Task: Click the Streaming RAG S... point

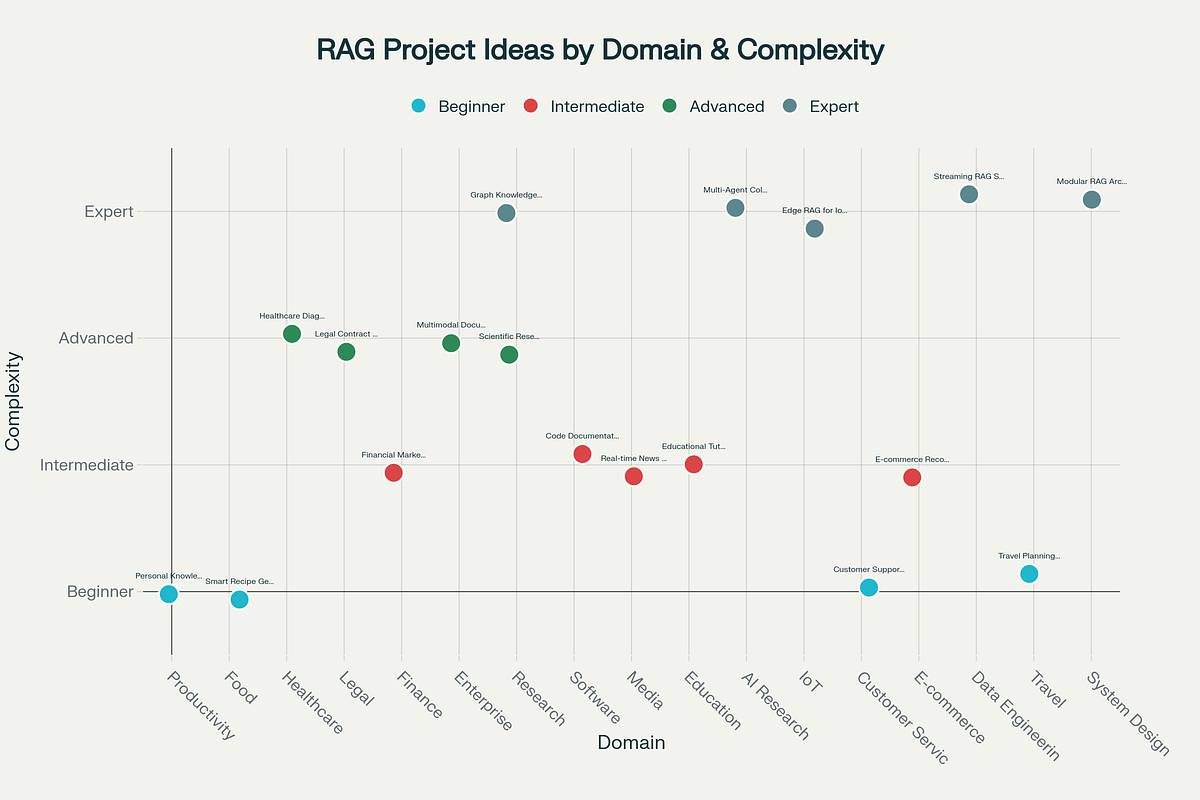Action: point(969,194)
